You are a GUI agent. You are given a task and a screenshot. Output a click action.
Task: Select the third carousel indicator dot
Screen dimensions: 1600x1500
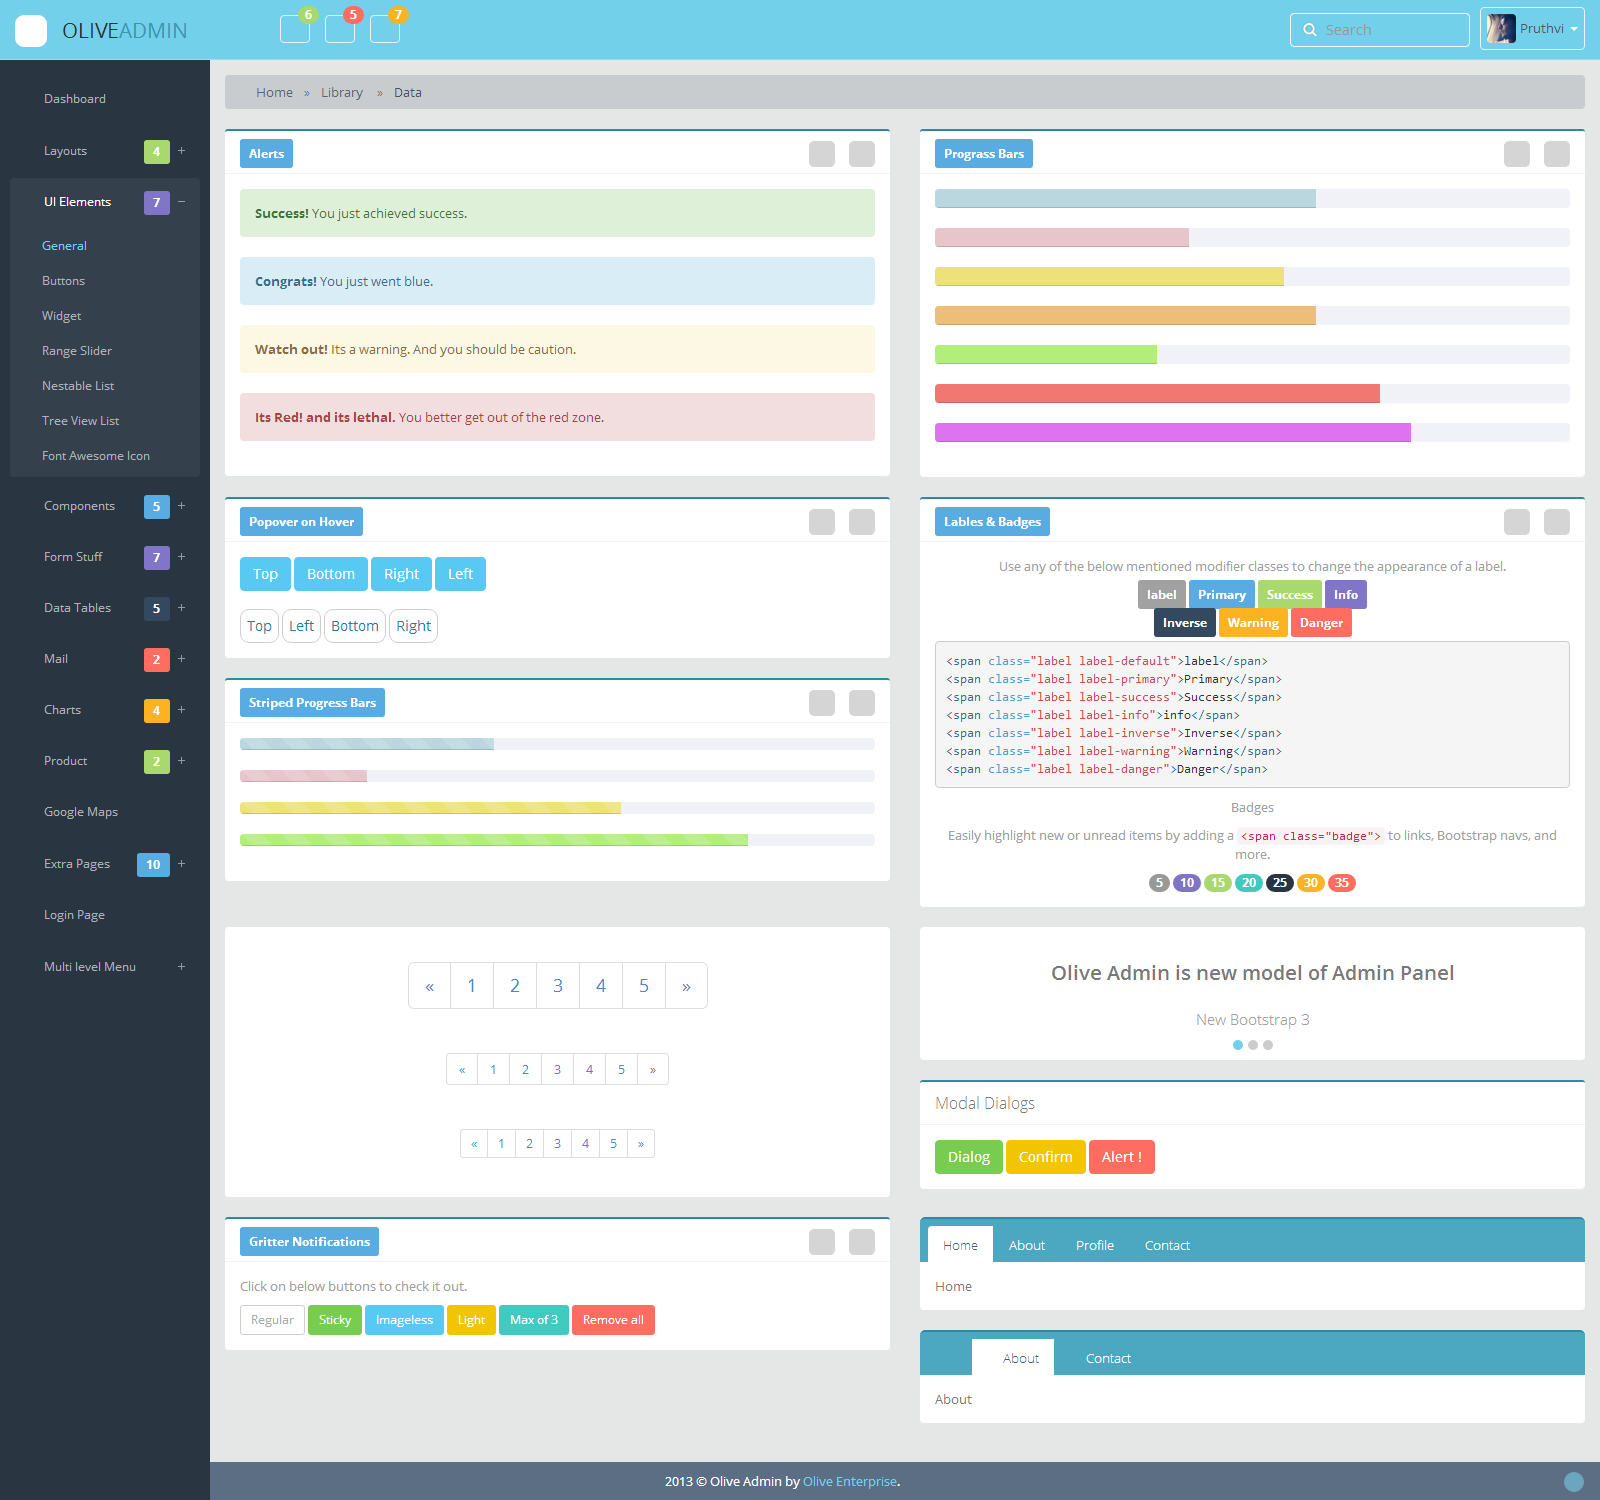point(1268,1045)
